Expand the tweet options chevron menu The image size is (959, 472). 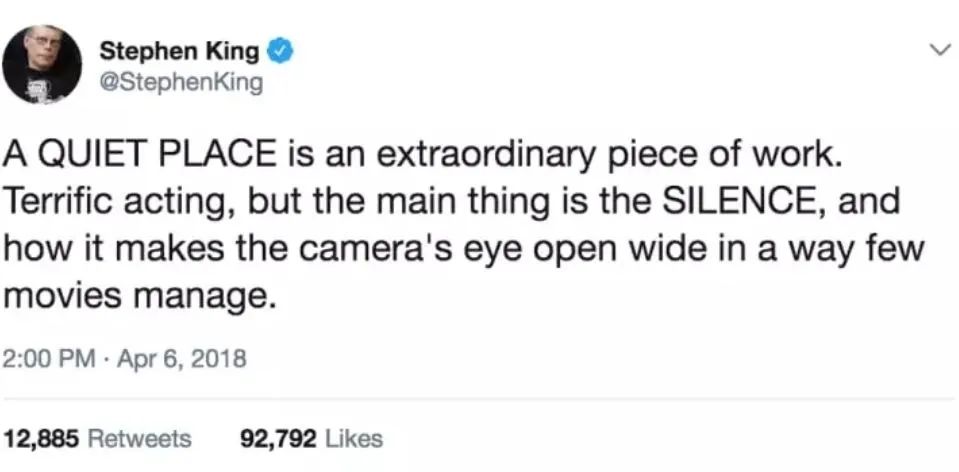pos(937,49)
